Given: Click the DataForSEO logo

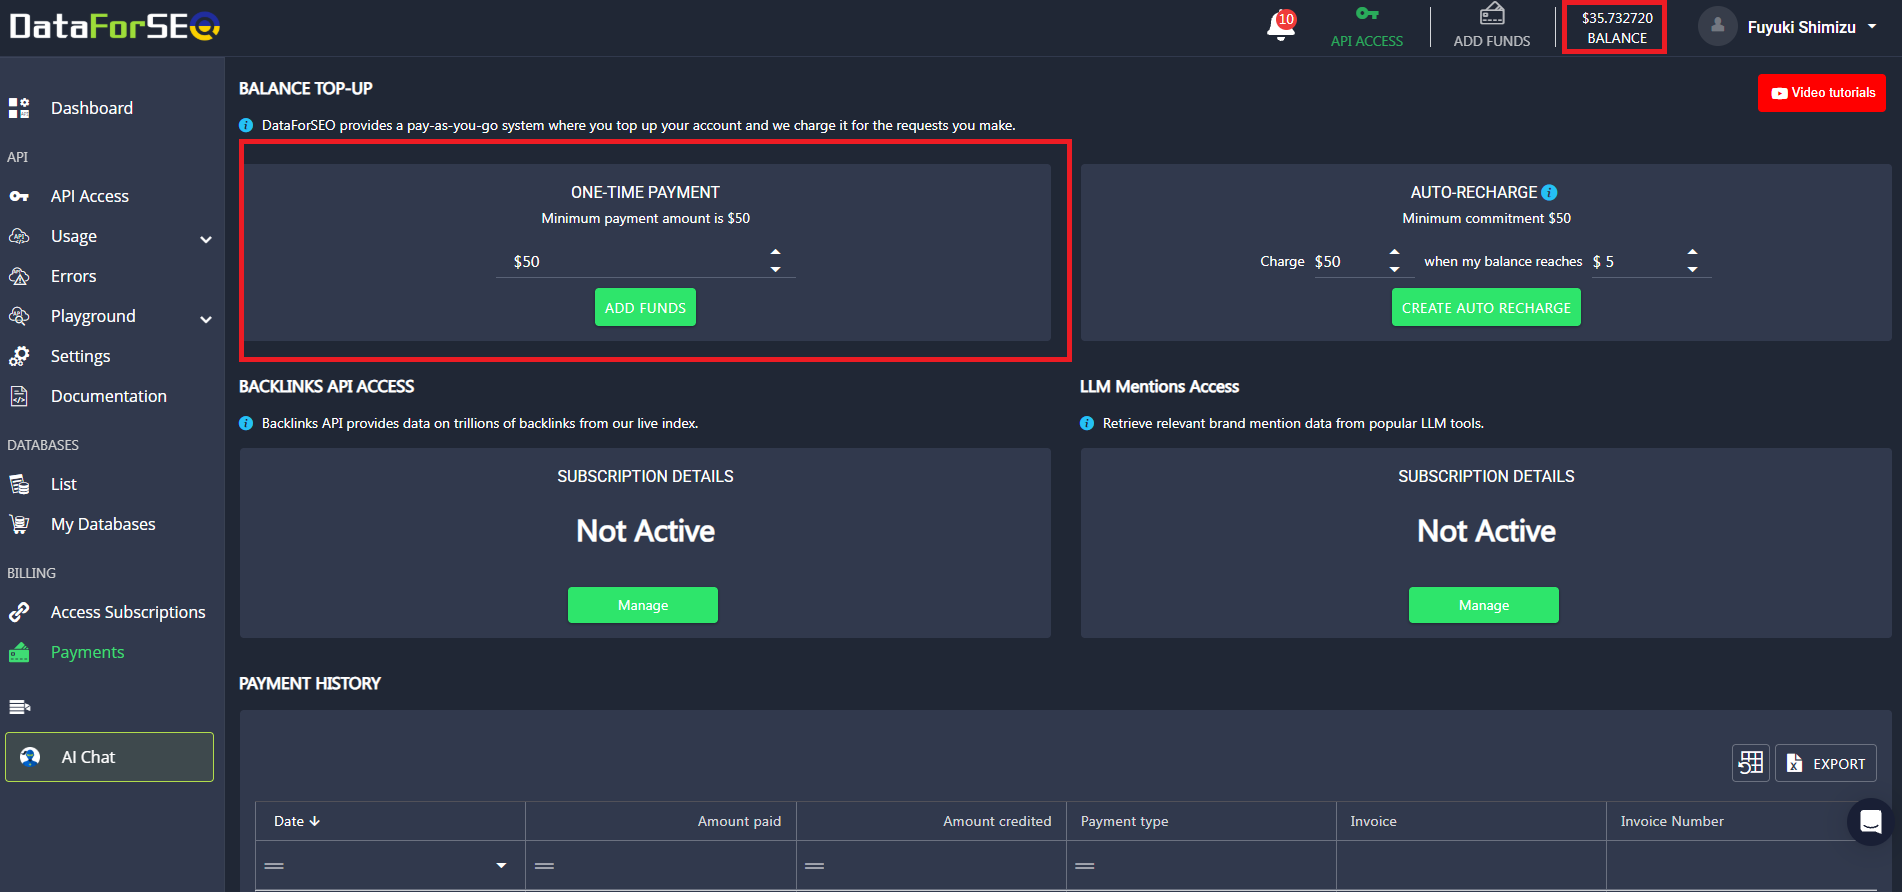Looking at the screenshot, I should coord(115,26).
